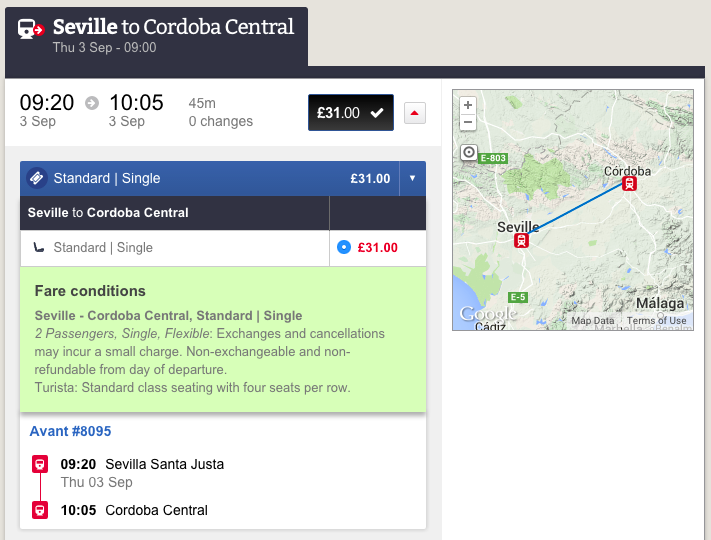Click the train icon in the journey header
Image resolution: width=711 pixels, height=540 pixels.
pos(30,29)
